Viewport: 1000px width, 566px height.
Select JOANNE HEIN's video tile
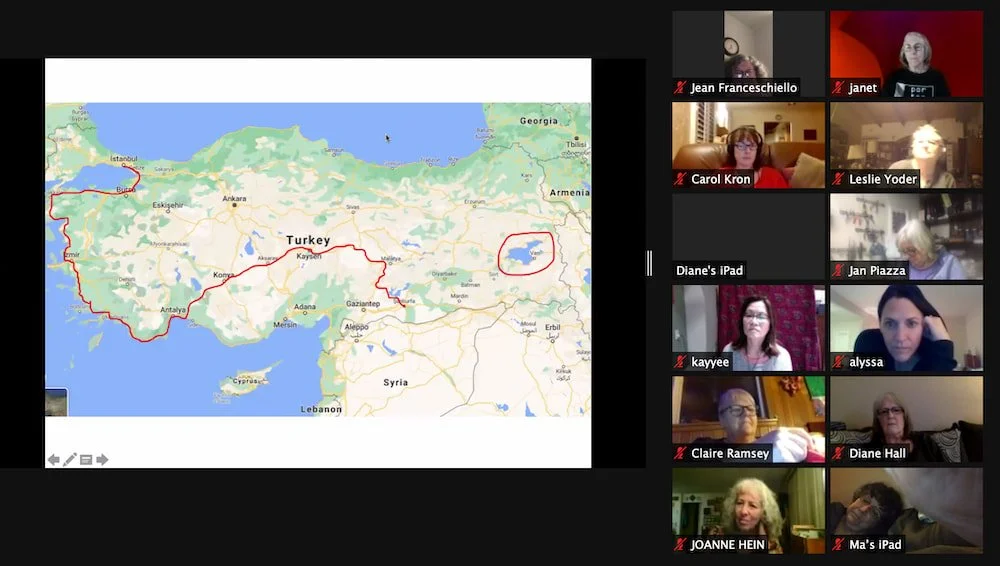tap(748, 510)
